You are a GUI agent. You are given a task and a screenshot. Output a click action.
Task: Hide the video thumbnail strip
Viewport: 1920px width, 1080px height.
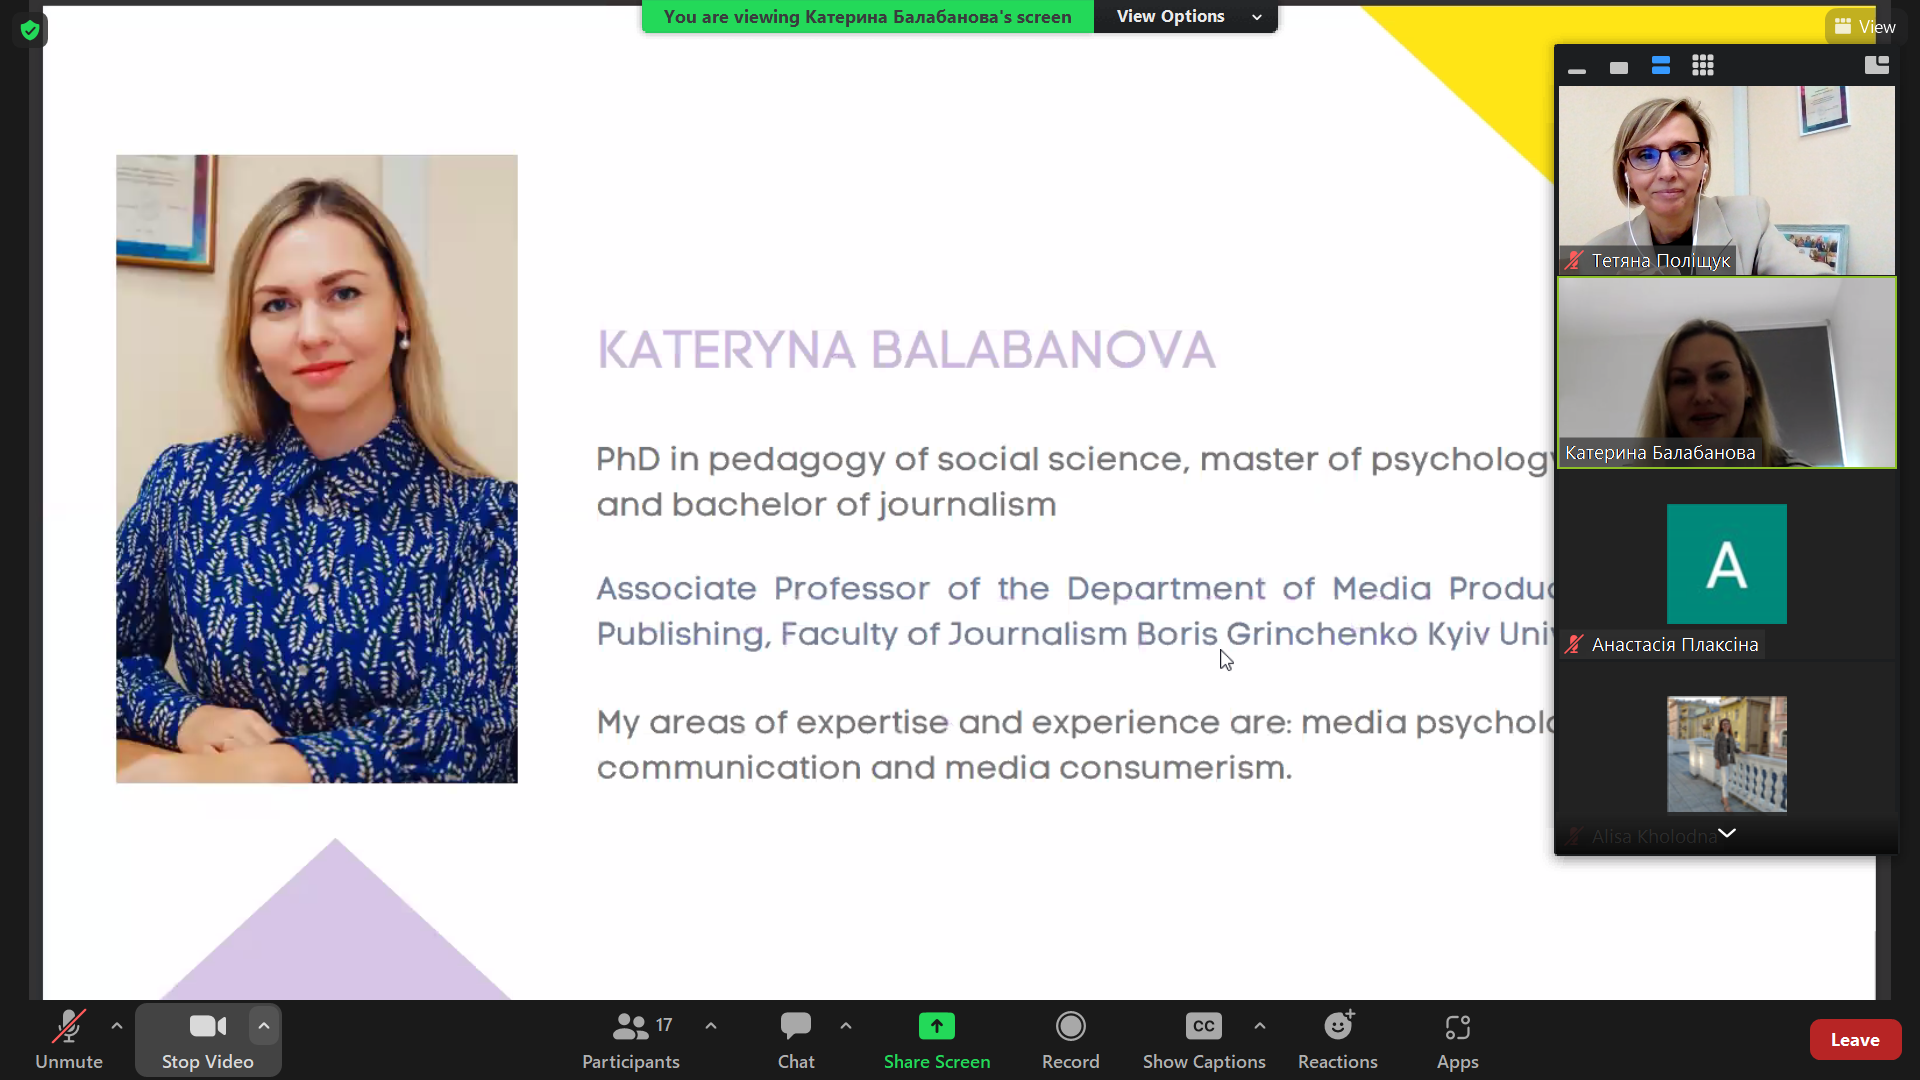tap(1577, 68)
